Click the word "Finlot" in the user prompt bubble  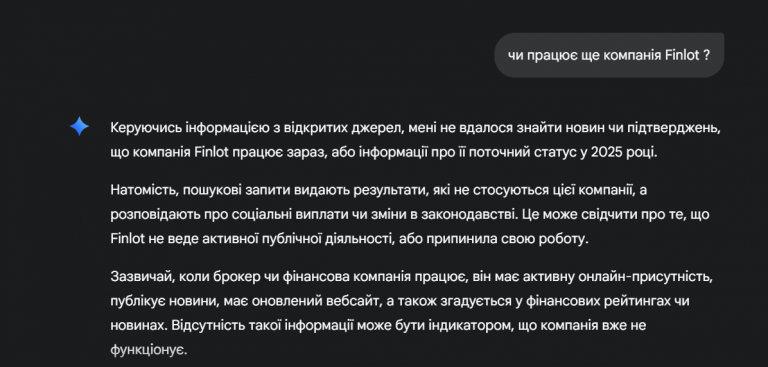point(682,55)
